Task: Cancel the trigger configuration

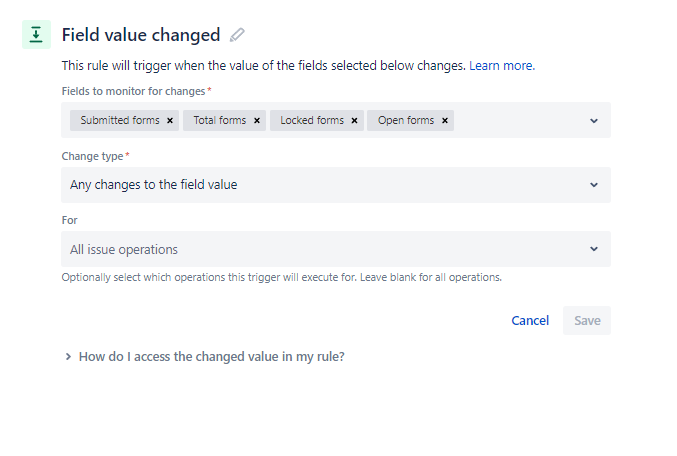Action: 530,320
